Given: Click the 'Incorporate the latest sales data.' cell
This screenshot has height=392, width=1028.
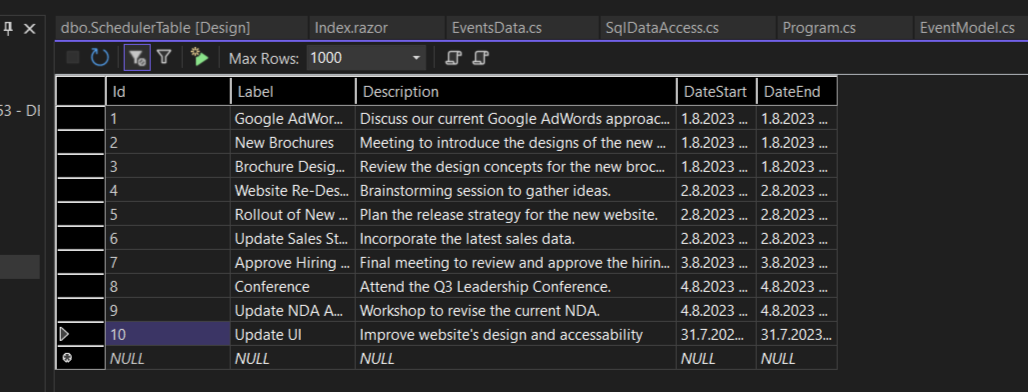Looking at the screenshot, I should (x=516, y=239).
